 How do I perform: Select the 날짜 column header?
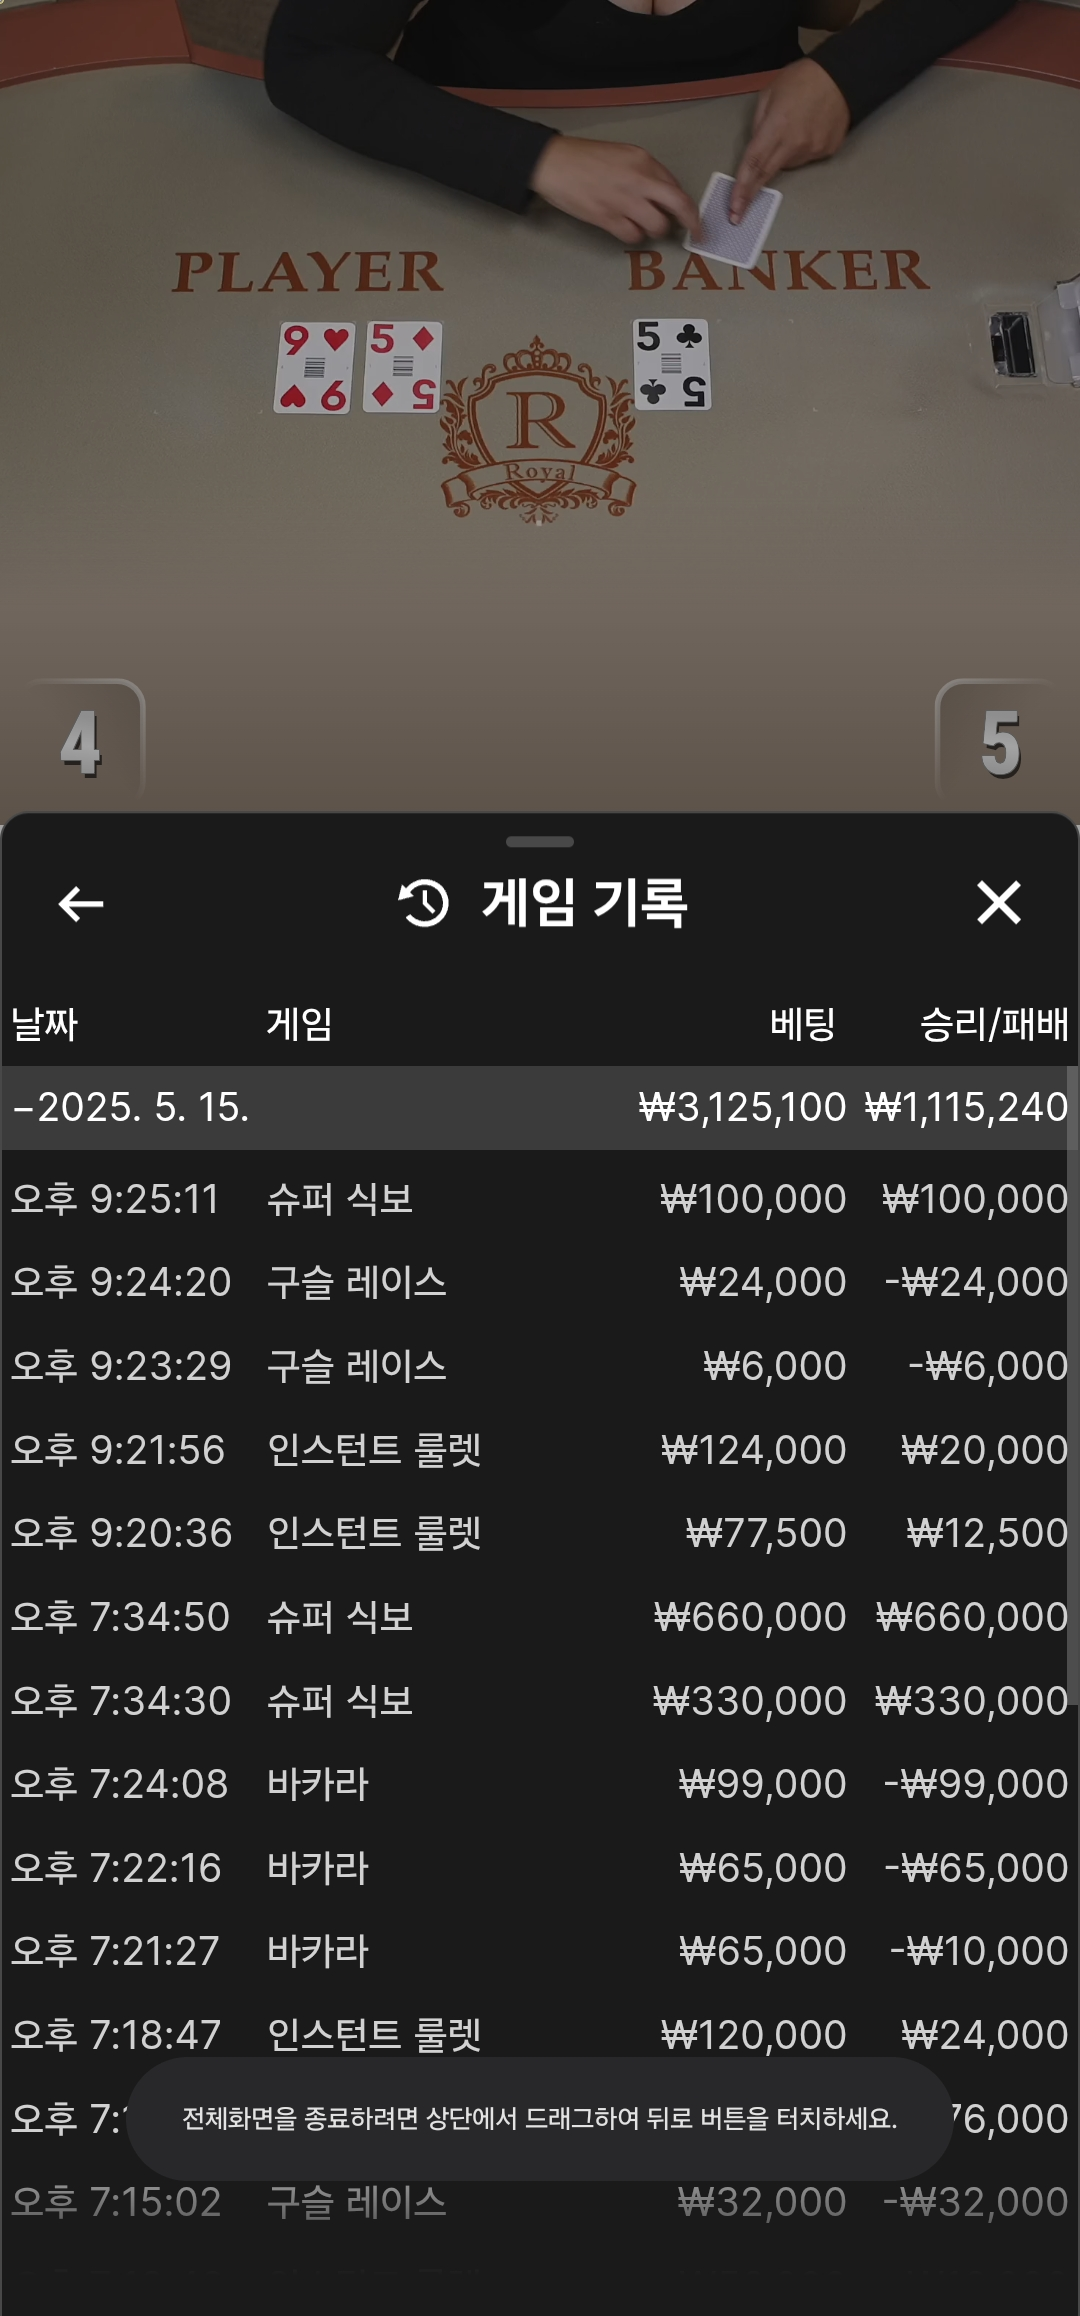45,1024
